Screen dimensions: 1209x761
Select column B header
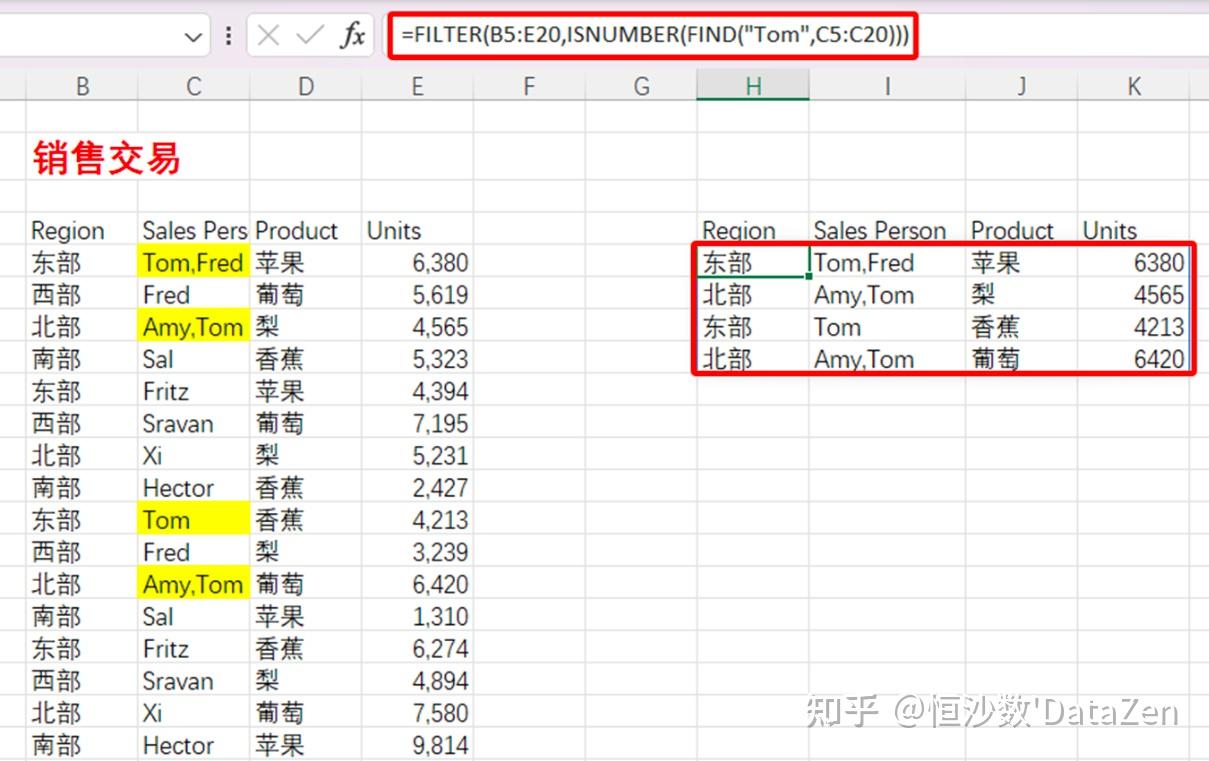click(x=82, y=87)
